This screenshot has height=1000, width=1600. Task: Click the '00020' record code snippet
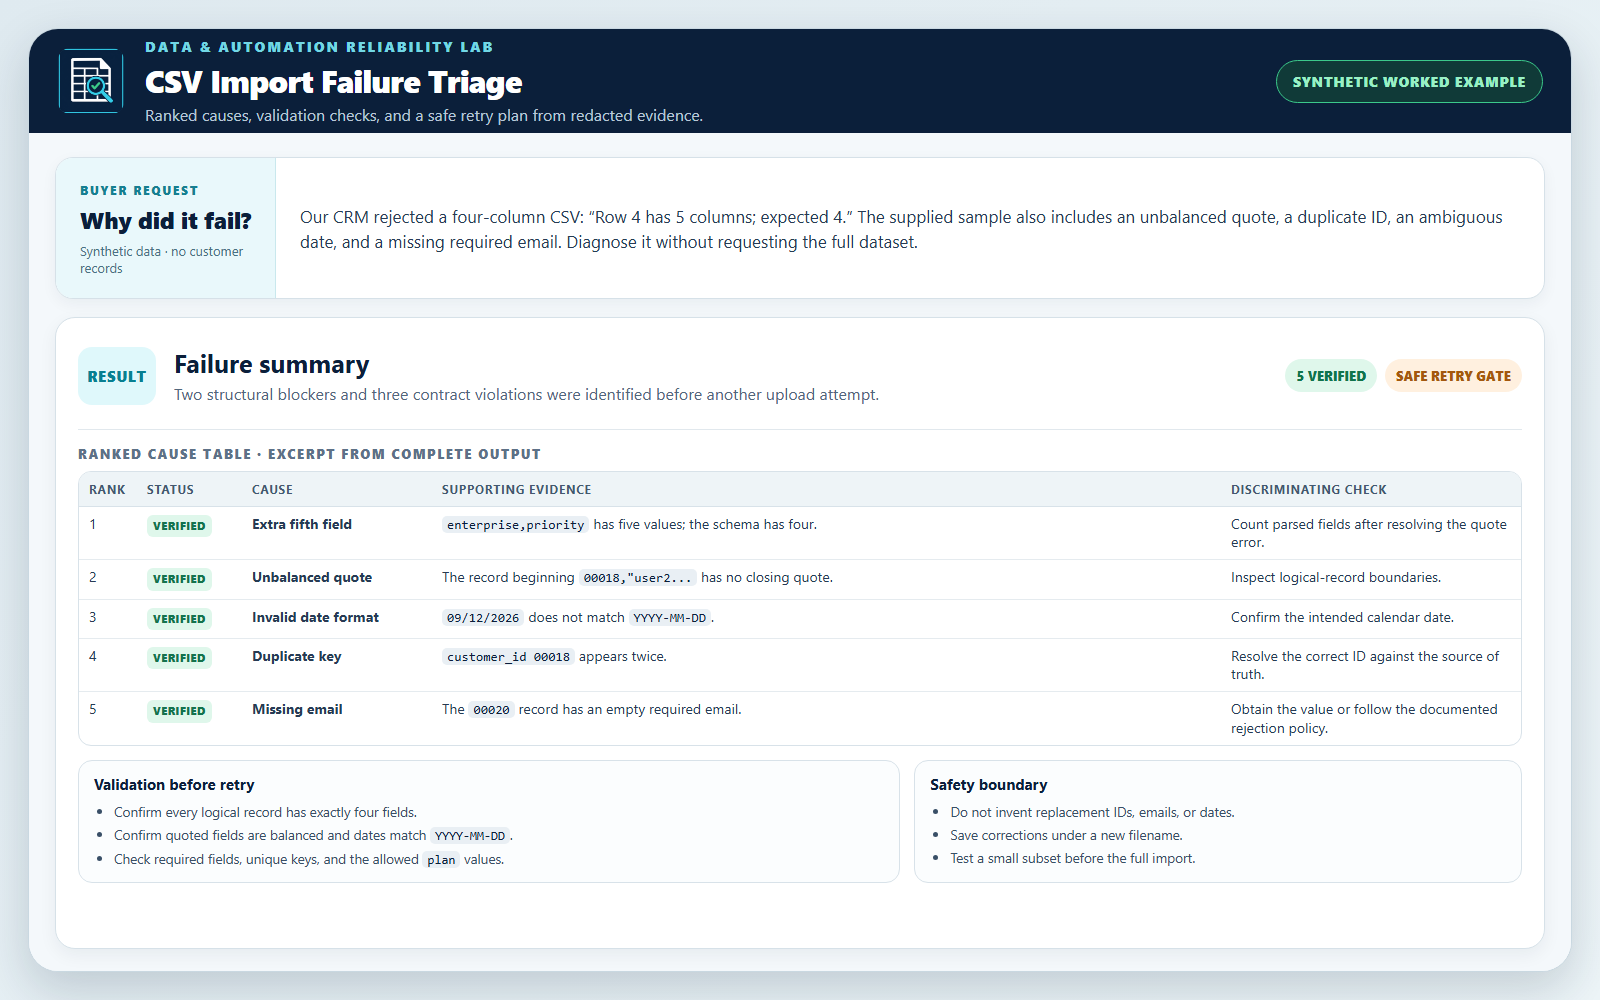coord(491,710)
